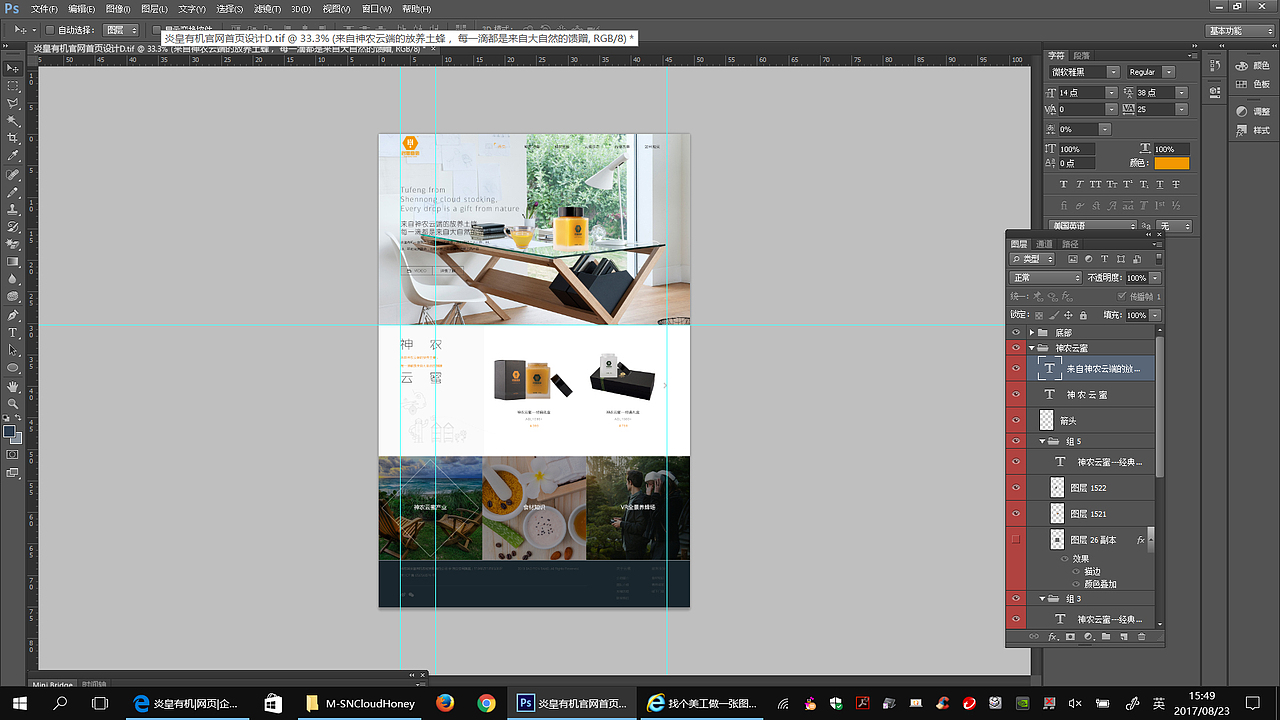The height and width of the screenshot is (720, 1280).
Task: Hide the 组 5 group
Action: 1016,441
